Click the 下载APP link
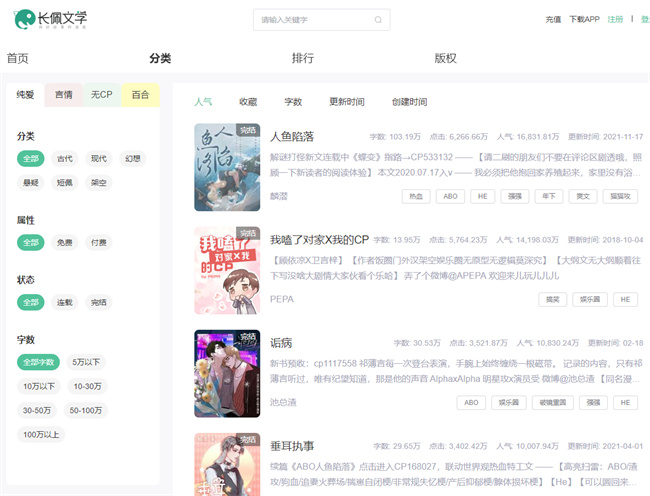The image size is (650, 496). point(584,19)
